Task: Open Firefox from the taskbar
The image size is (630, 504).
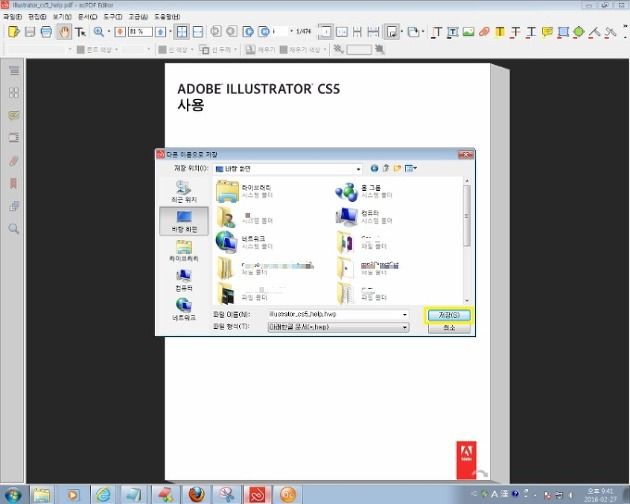Action: (196, 494)
